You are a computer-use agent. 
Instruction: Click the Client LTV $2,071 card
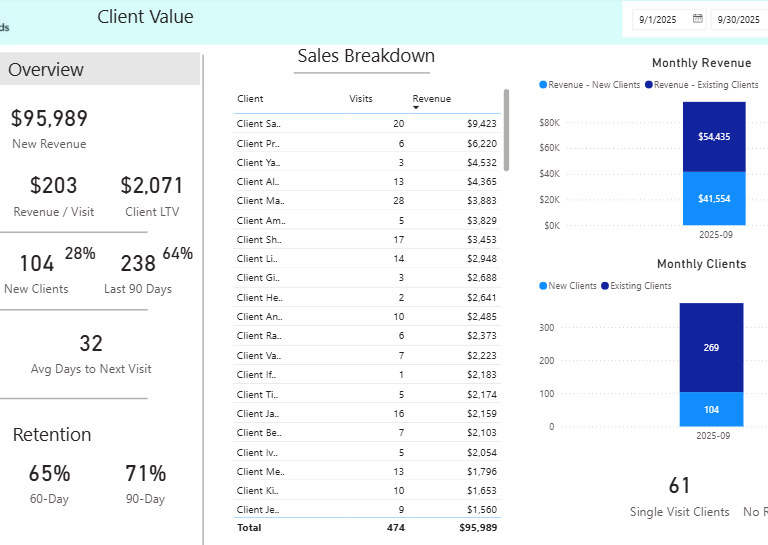[152, 195]
